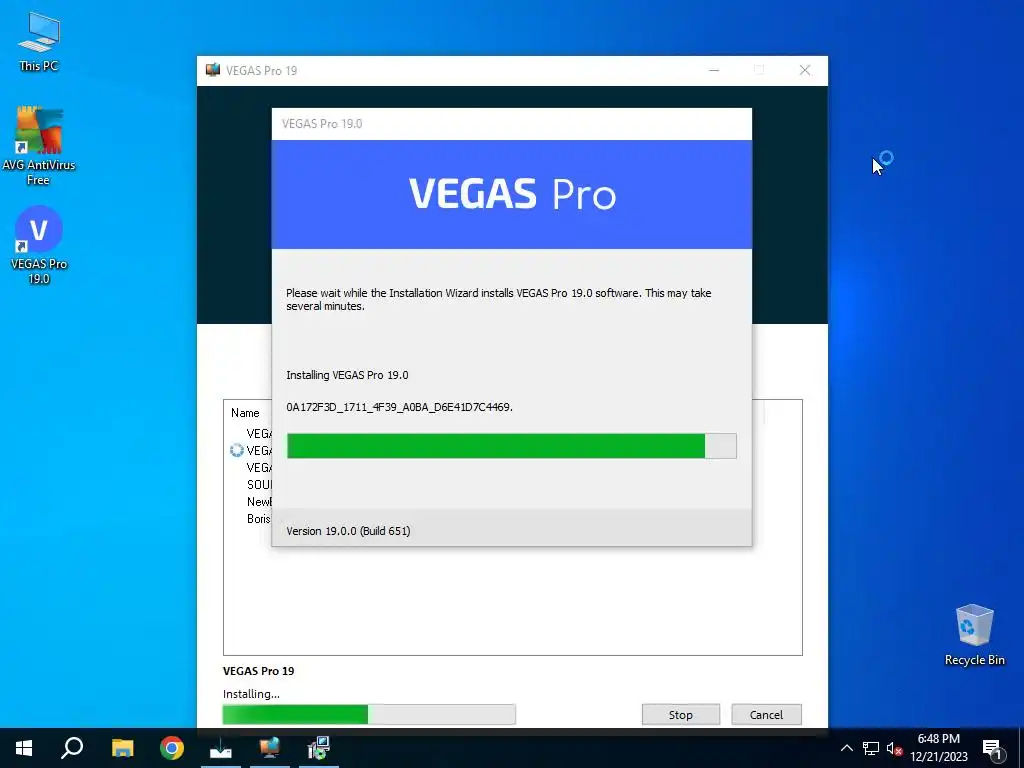Click the green VEGAS Pro 19.0 install progress bar
The image size is (1024, 768).
point(511,446)
